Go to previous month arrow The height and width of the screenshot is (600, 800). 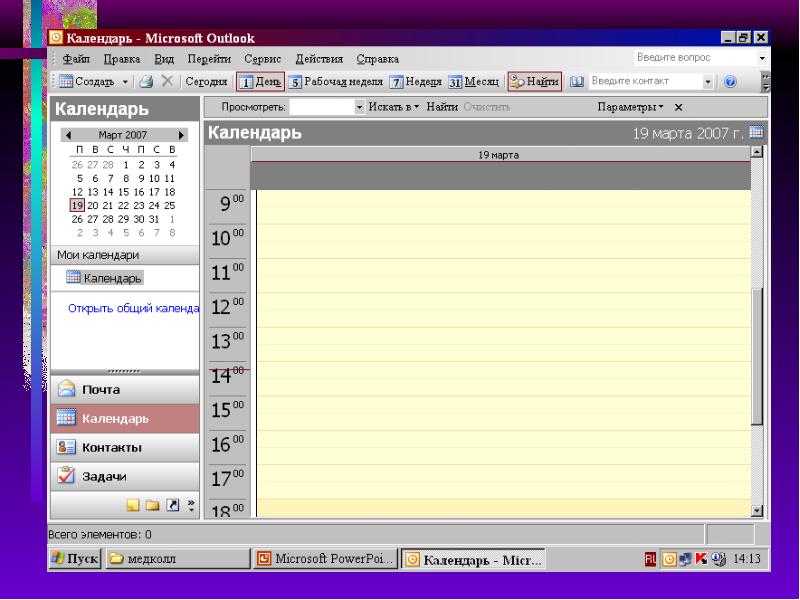[x=68, y=135]
